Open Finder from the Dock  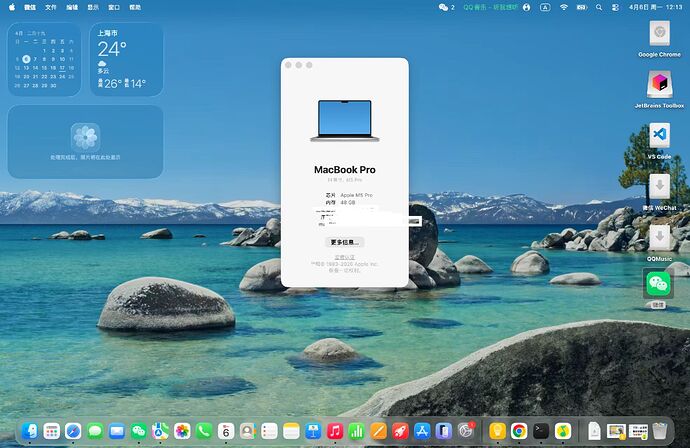(x=29, y=431)
